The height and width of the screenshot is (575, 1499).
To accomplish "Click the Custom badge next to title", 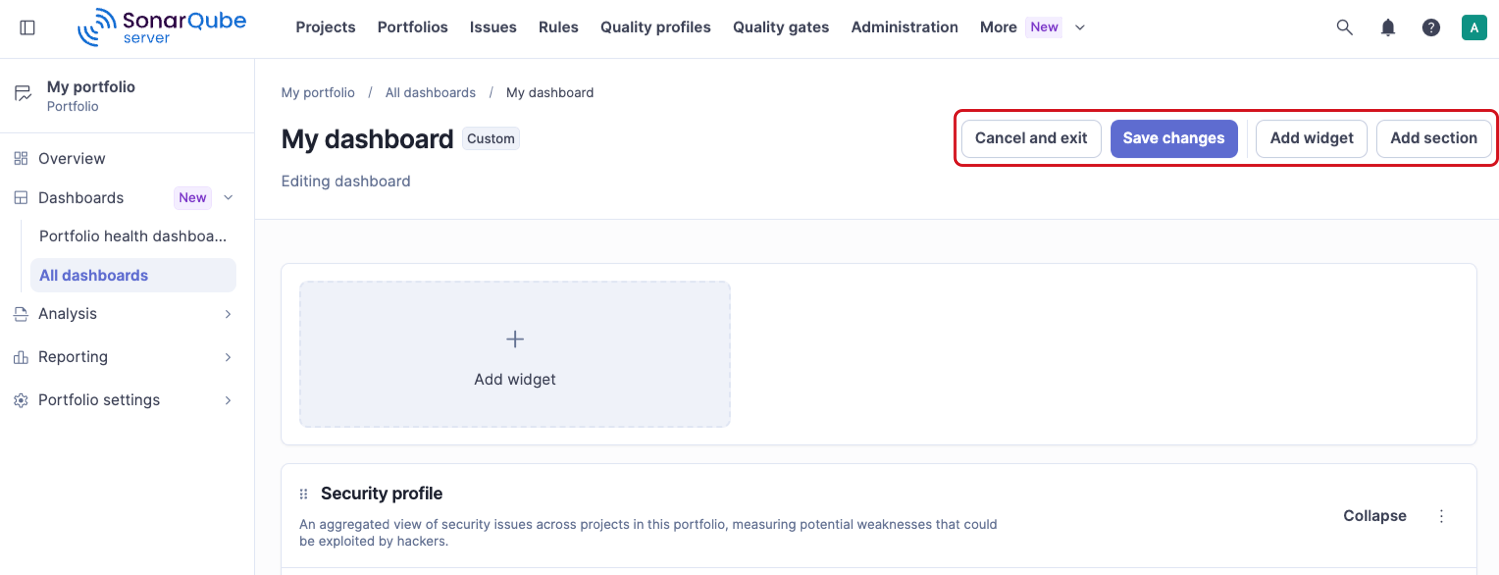I will coord(491,139).
